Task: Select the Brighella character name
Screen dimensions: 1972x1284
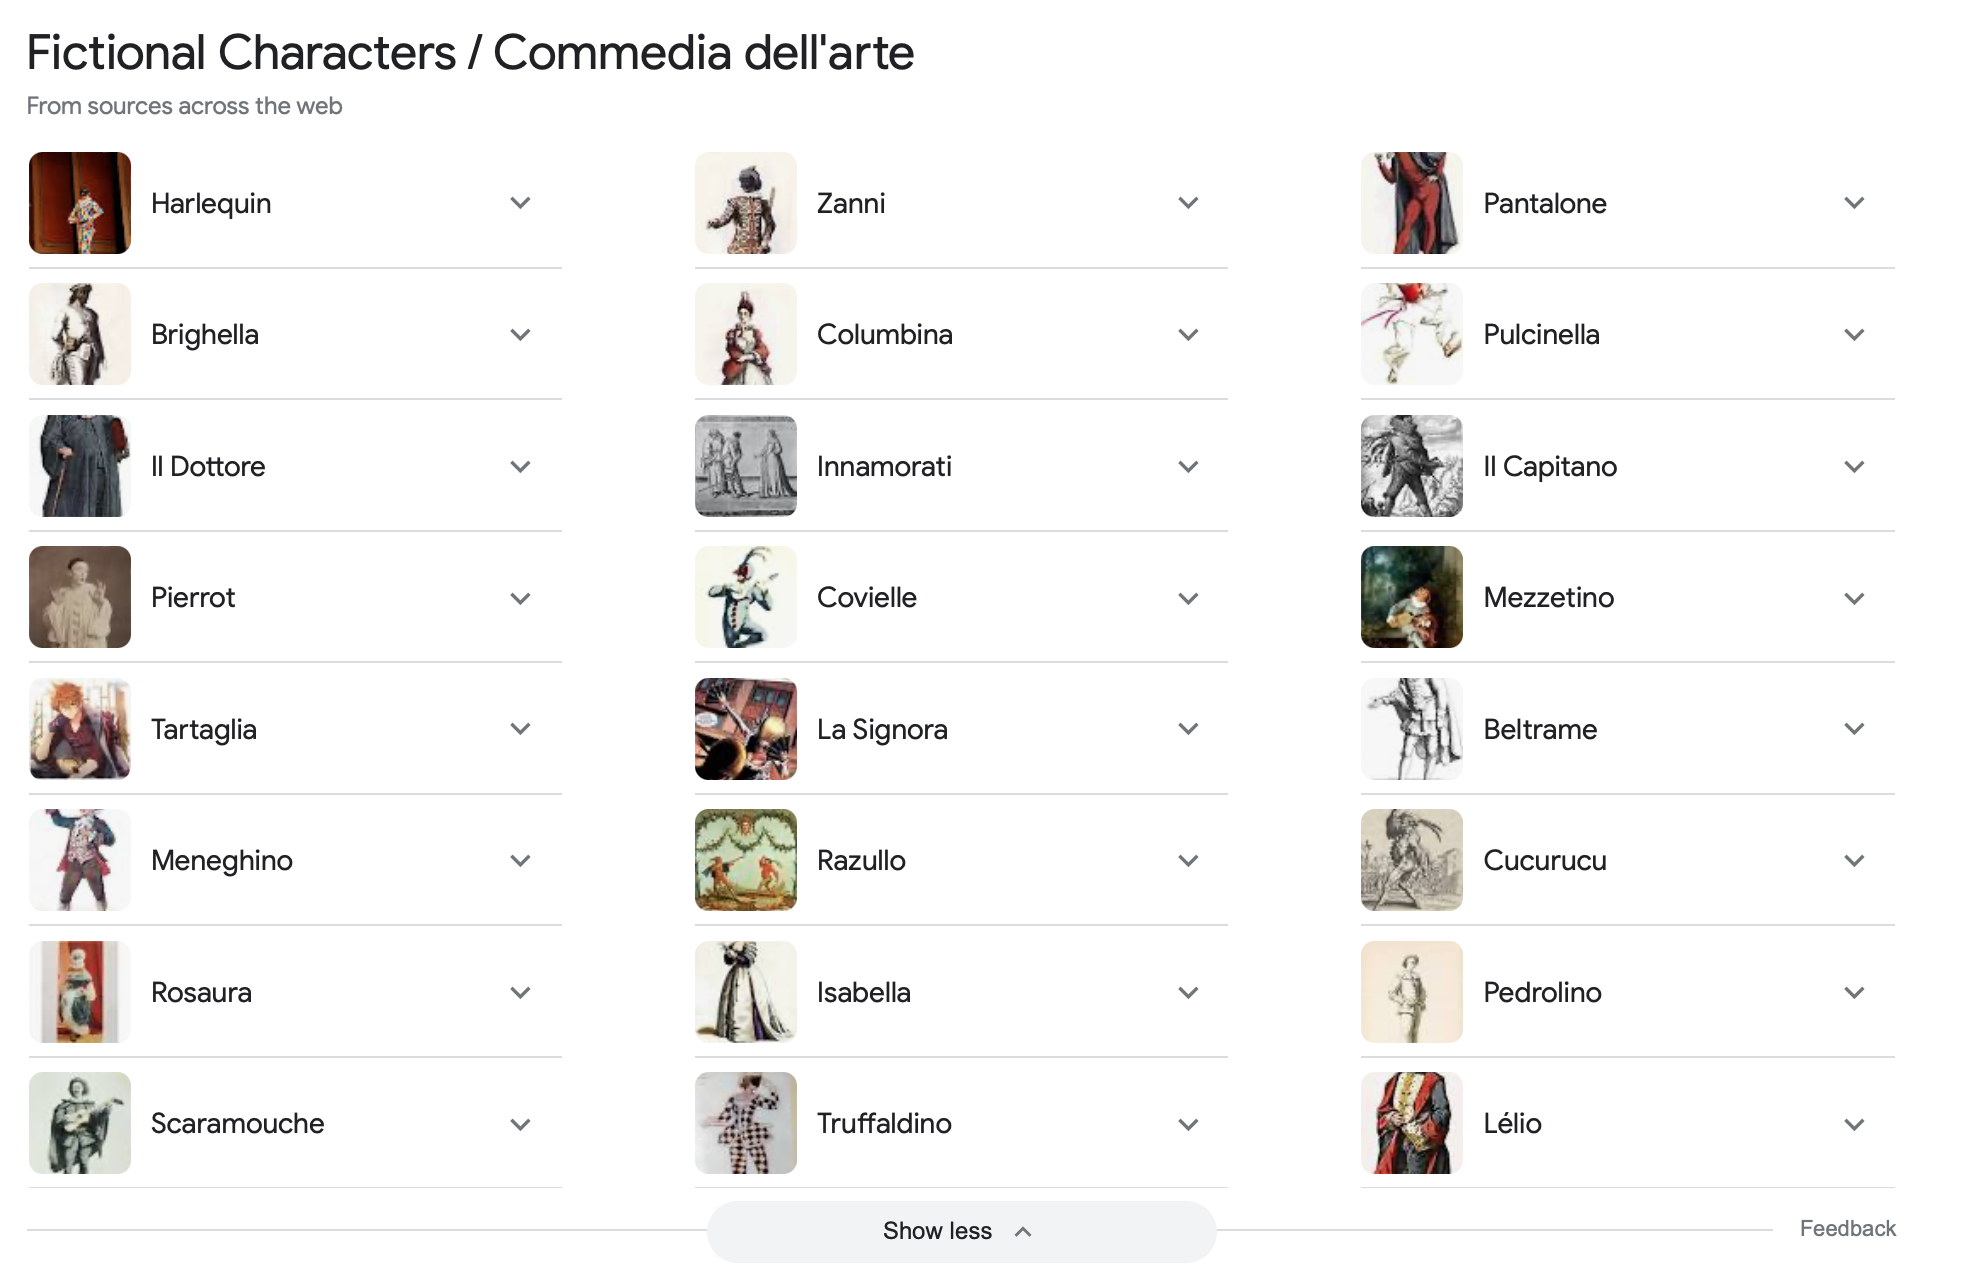Action: pos(205,335)
